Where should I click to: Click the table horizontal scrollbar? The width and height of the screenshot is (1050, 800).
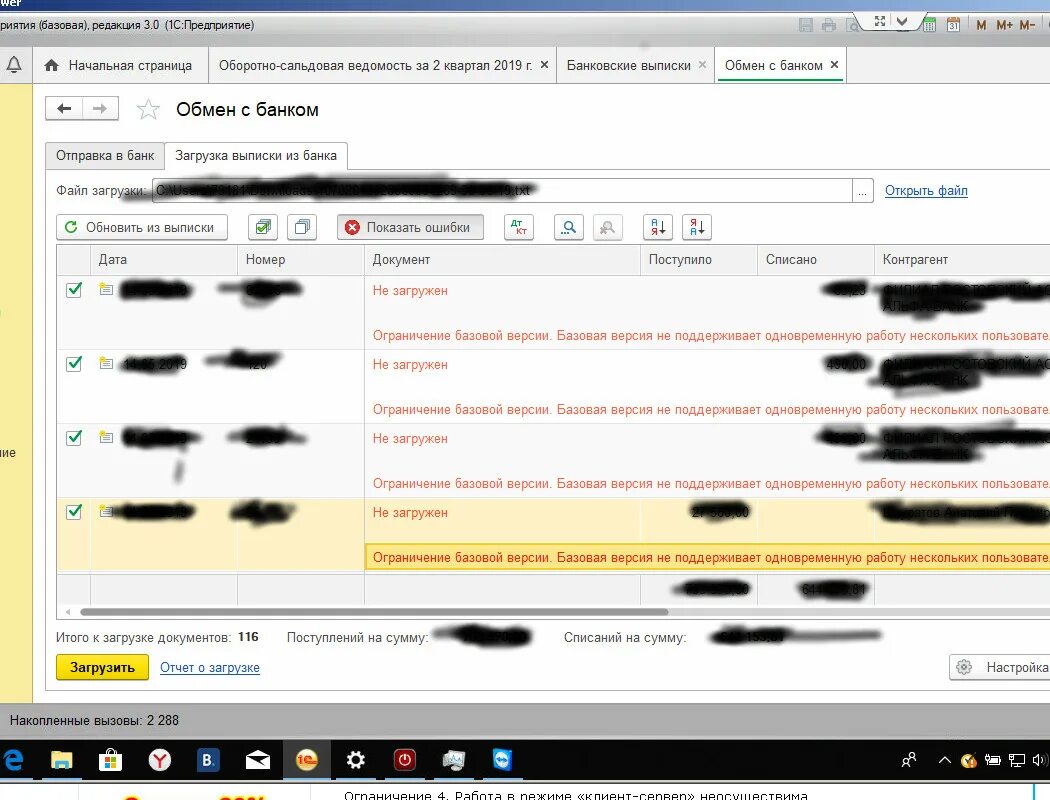point(374,612)
